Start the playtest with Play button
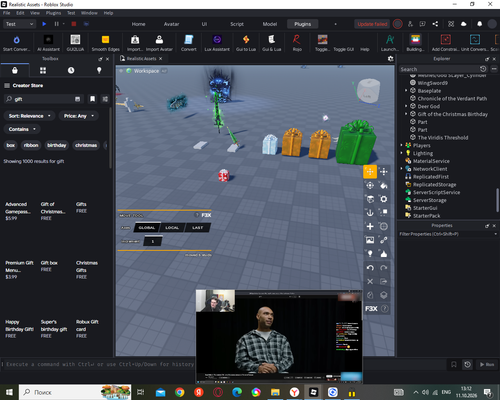Image resolution: width=500 pixels, height=400 pixels. coord(44,24)
